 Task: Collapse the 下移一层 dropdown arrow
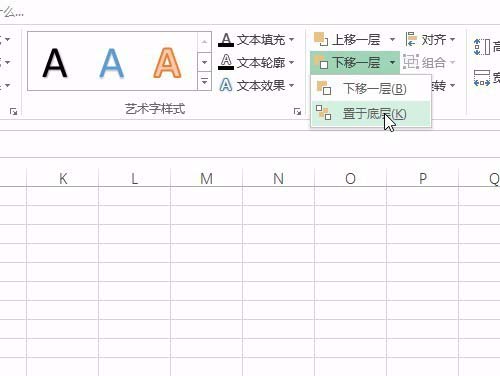coord(392,62)
